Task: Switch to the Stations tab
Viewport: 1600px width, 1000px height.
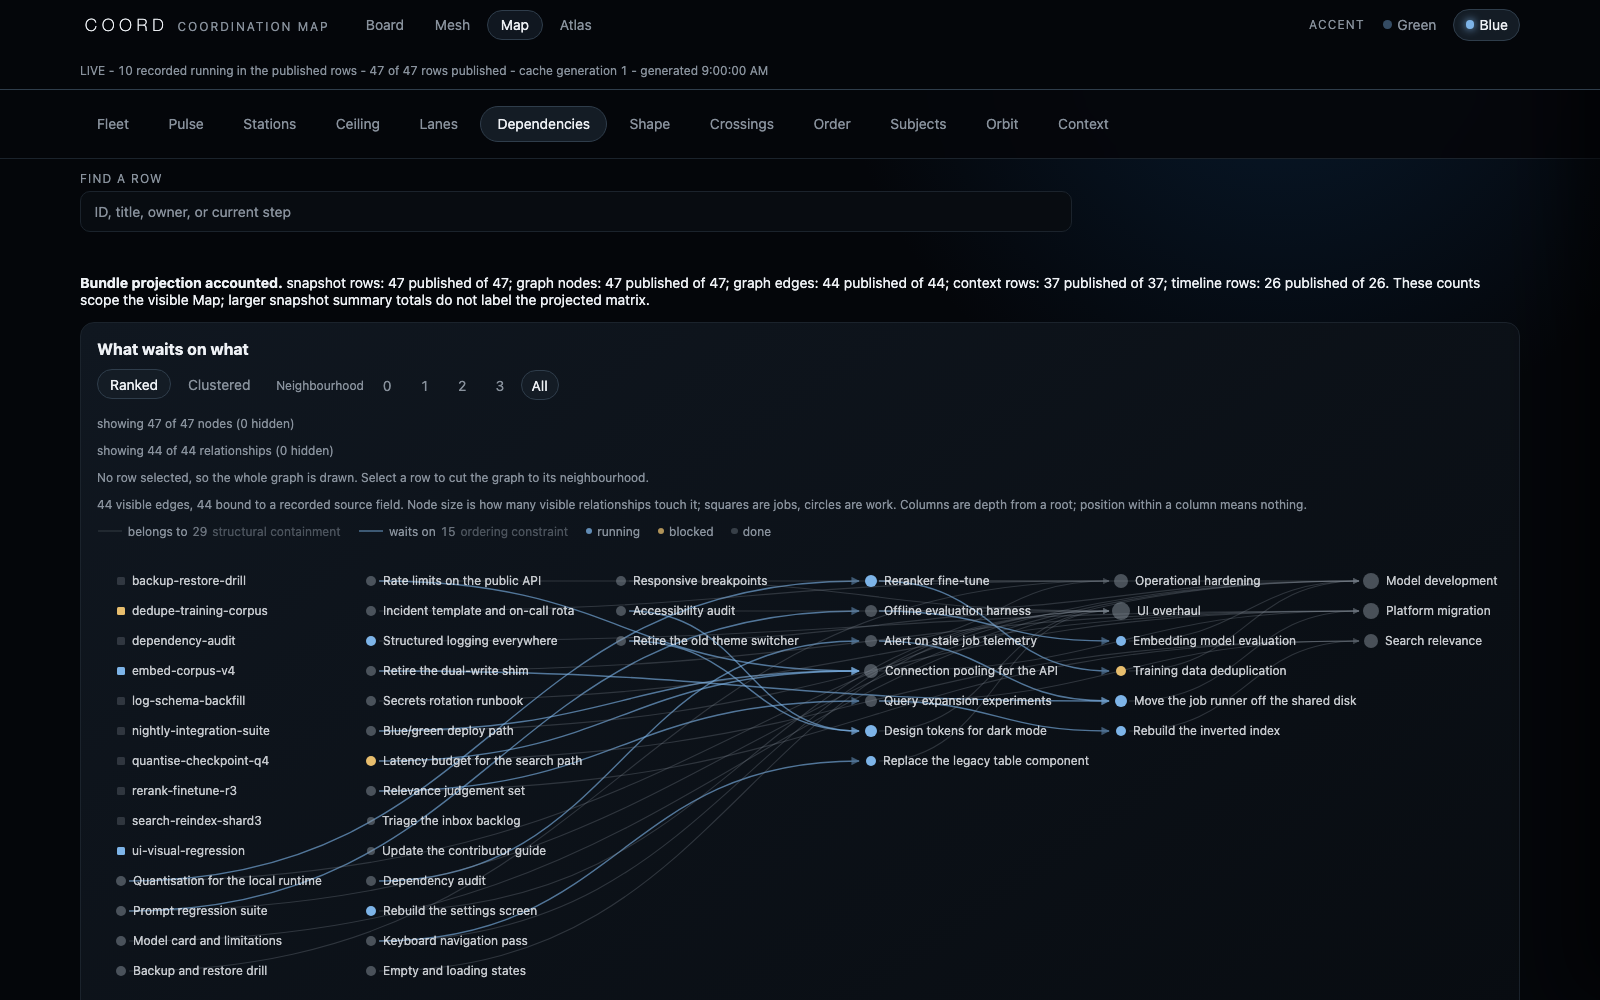Action: point(270,124)
